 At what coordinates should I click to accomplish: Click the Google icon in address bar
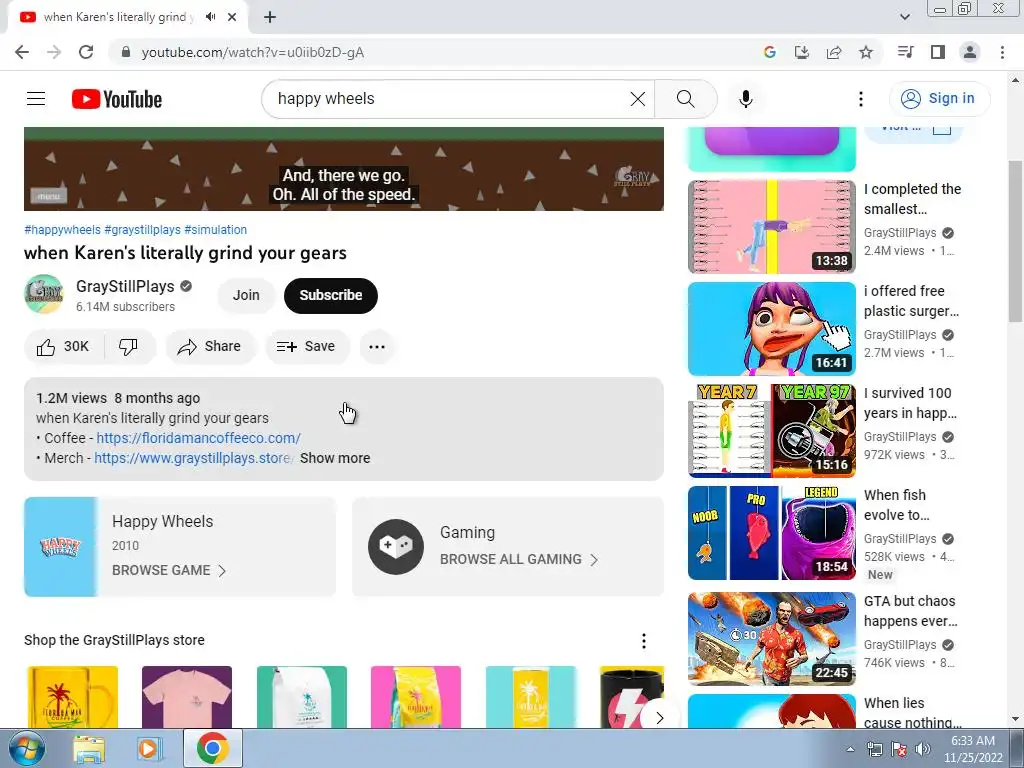click(770, 52)
